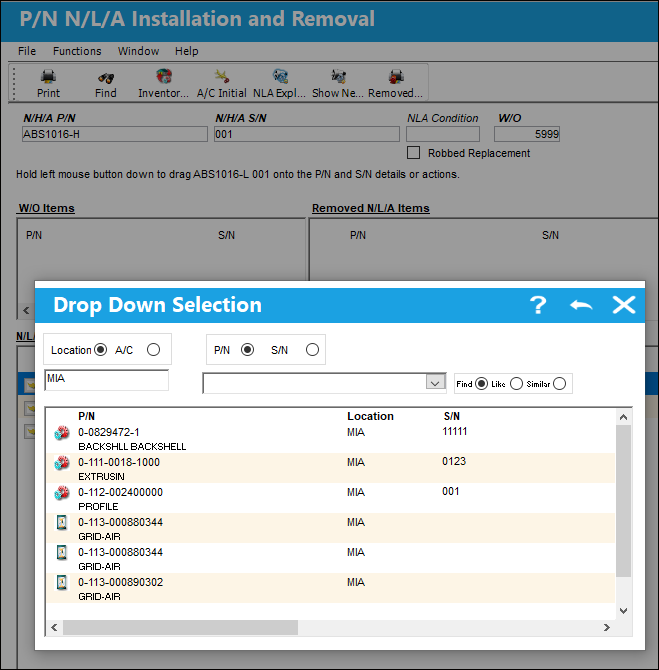The height and width of the screenshot is (670, 659).
Task: Click the Location column header
Action: click(370, 416)
